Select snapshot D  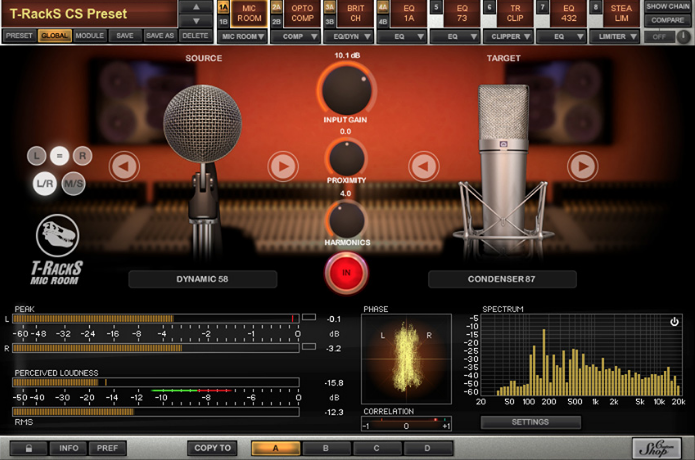[428, 448]
